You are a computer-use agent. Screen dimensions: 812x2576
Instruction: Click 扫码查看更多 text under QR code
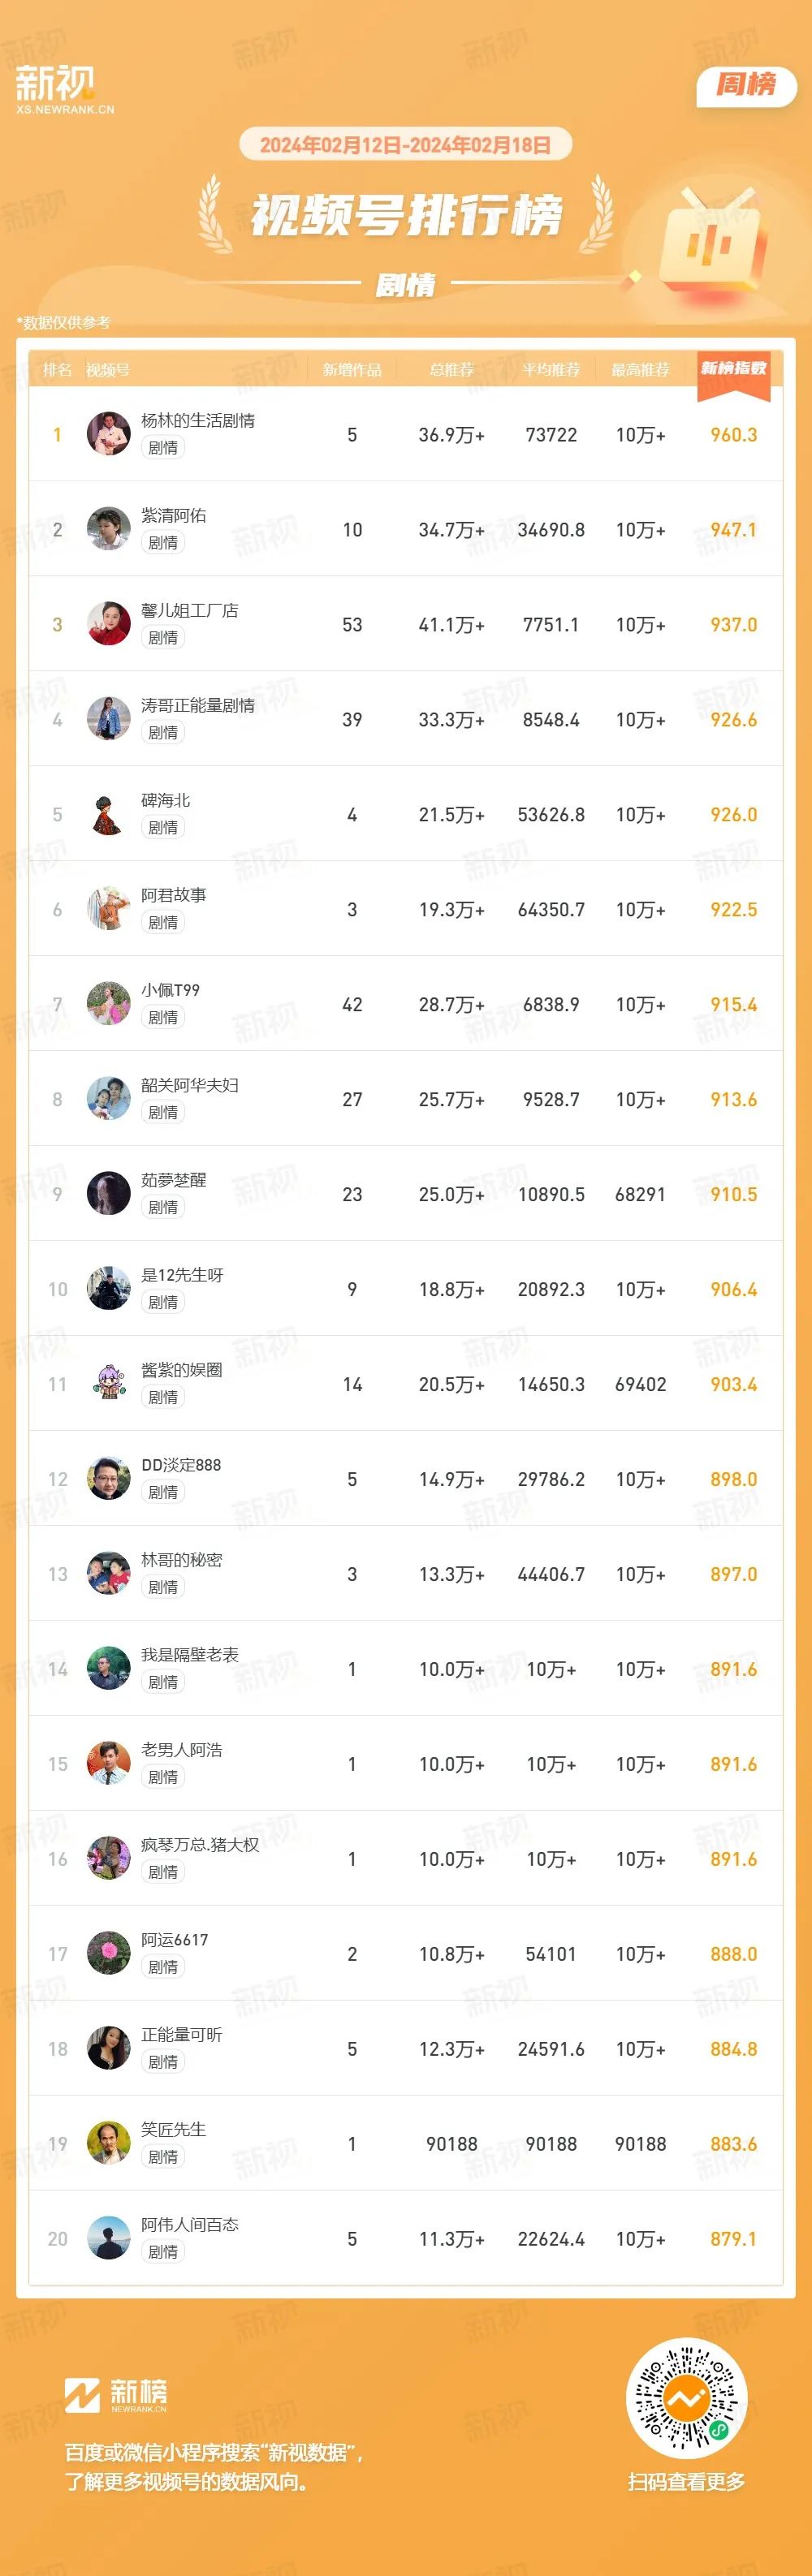pyautogui.click(x=686, y=2481)
